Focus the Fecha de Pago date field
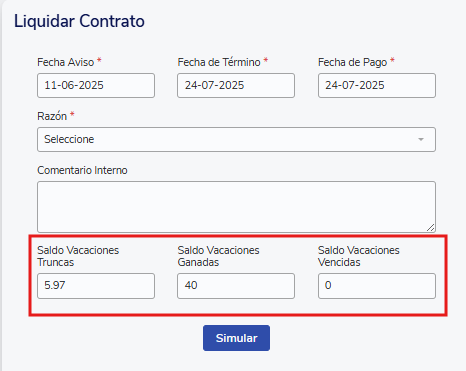This screenshot has width=466, height=371. pos(377,86)
